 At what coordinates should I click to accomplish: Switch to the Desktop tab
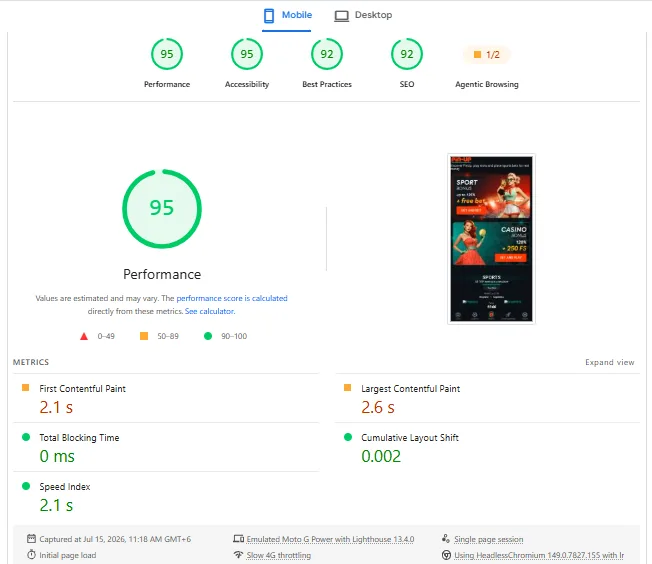[363, 15]
